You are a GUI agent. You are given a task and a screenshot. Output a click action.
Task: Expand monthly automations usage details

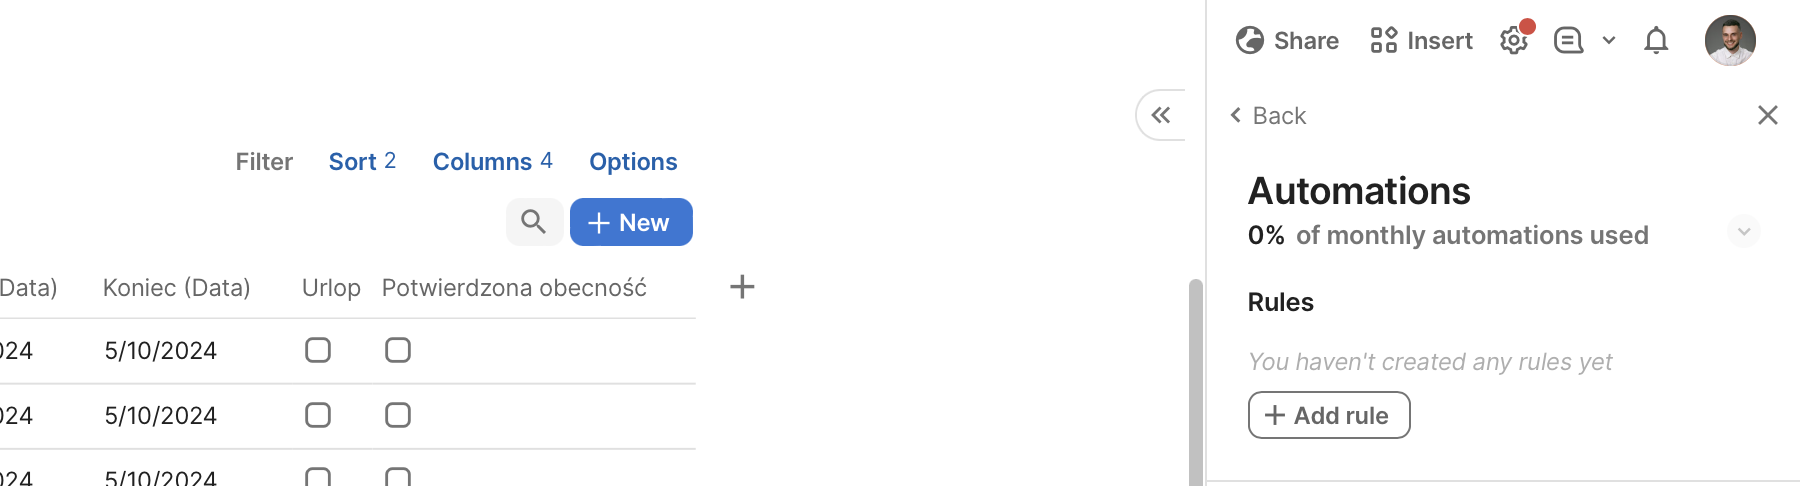[x=1743, y=232]
